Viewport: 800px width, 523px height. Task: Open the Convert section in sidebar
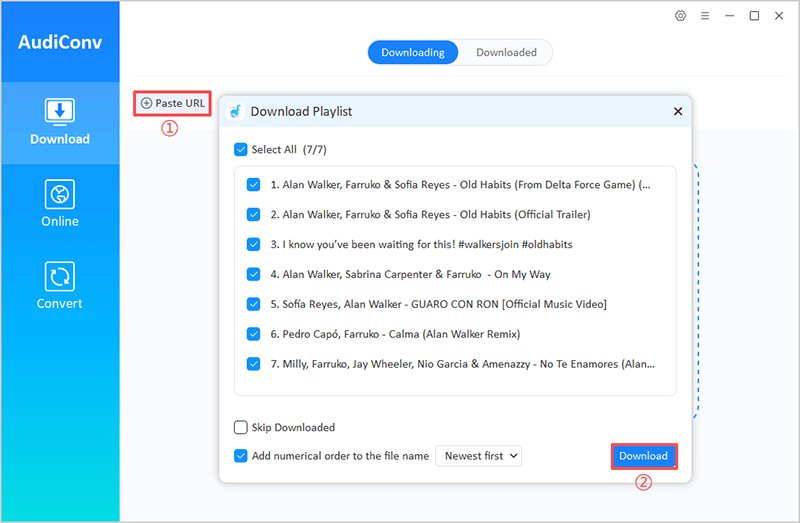(60, 286)
